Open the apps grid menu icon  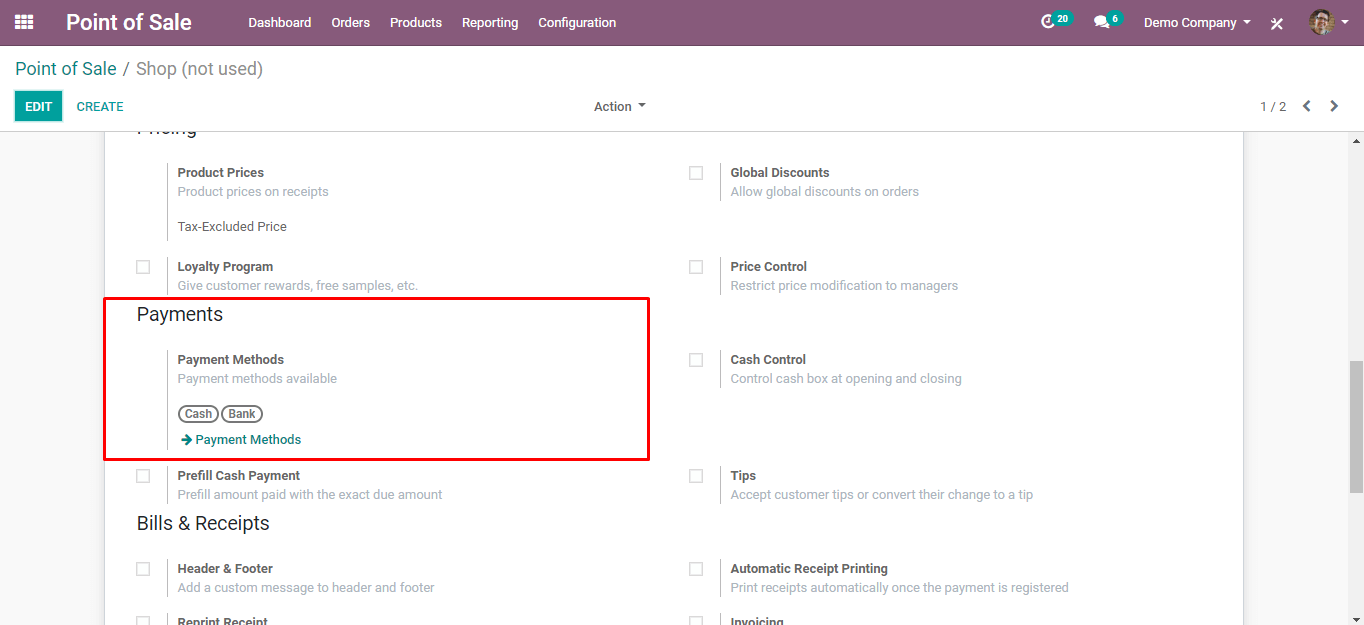pos(24,22)
